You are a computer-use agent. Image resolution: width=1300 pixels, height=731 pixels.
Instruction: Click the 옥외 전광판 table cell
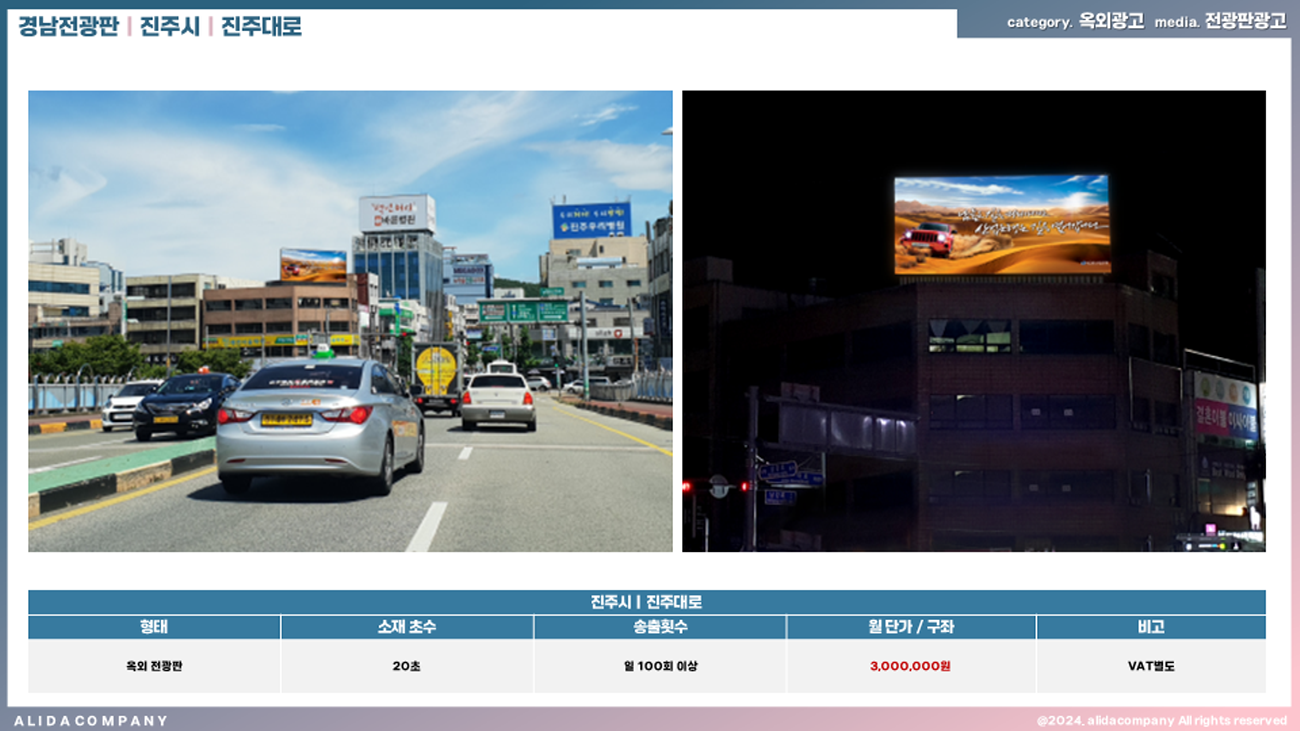click(x=154, y=666)
